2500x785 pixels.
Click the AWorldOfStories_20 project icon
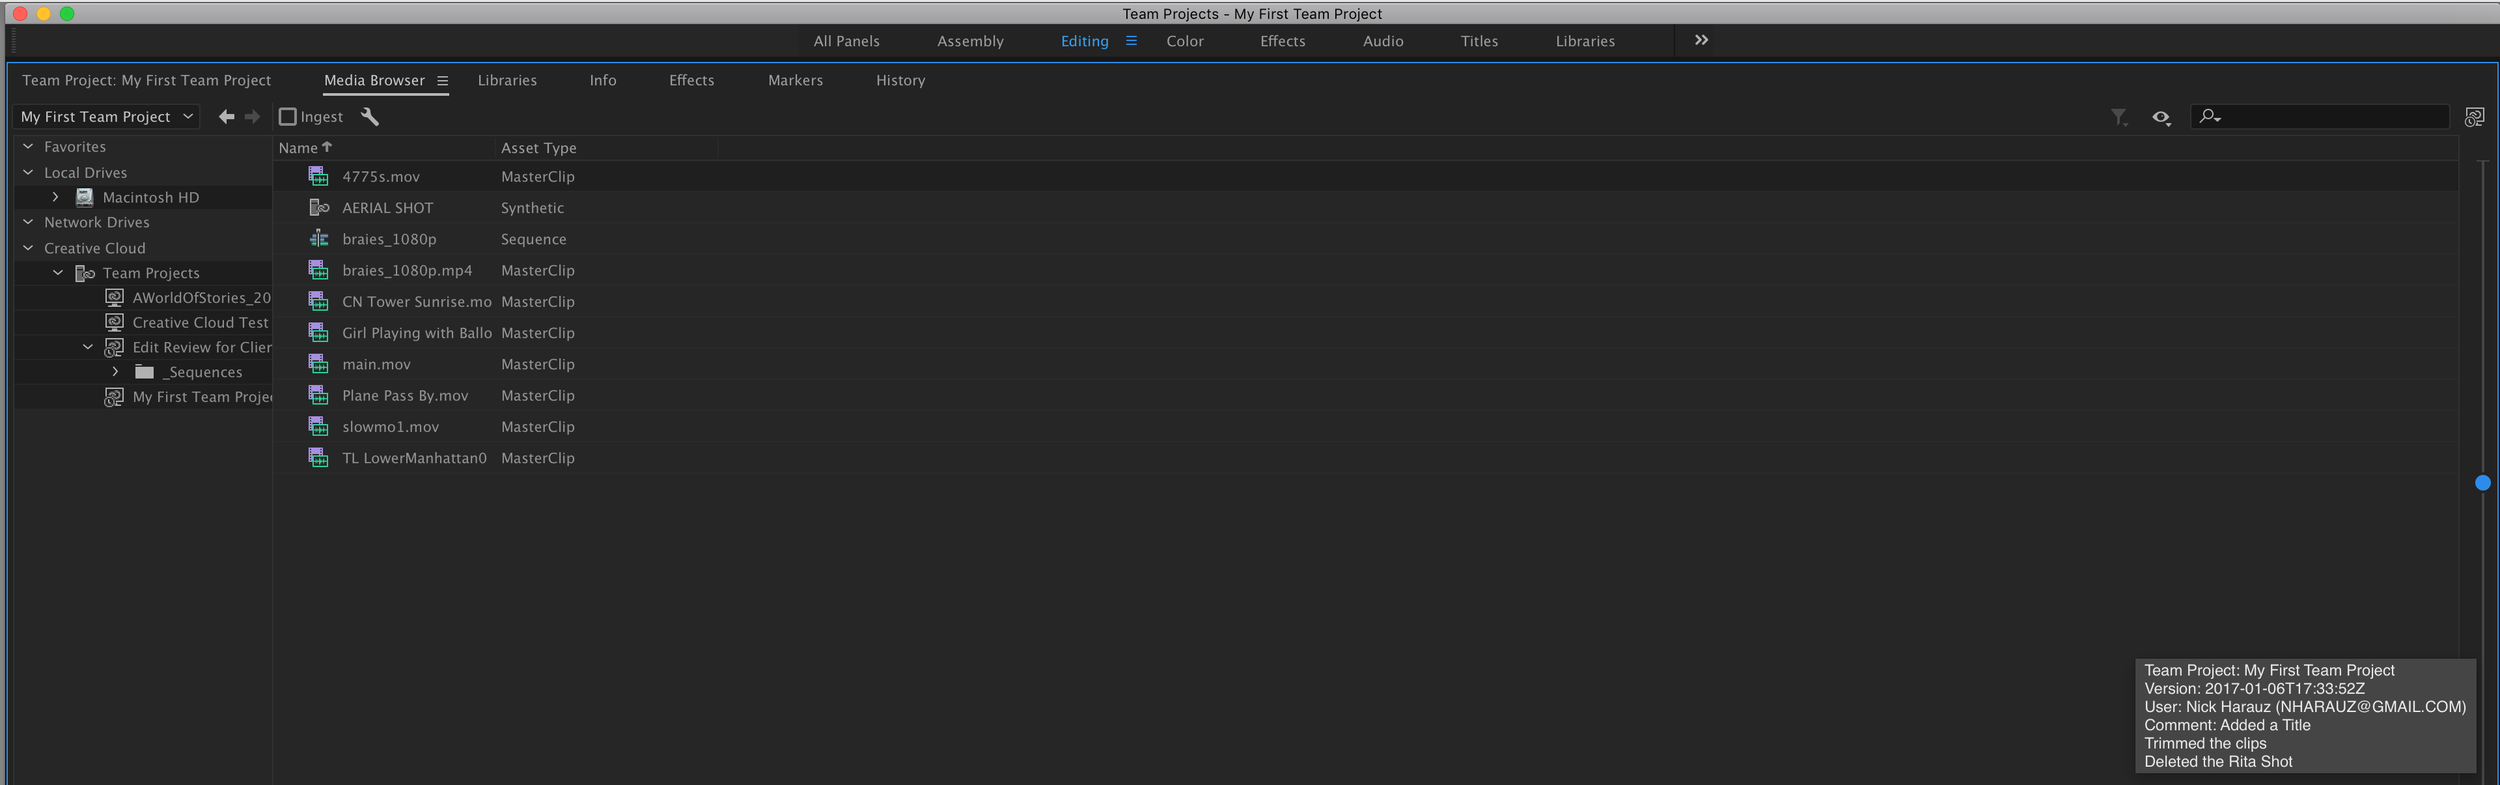coord(115,298)
